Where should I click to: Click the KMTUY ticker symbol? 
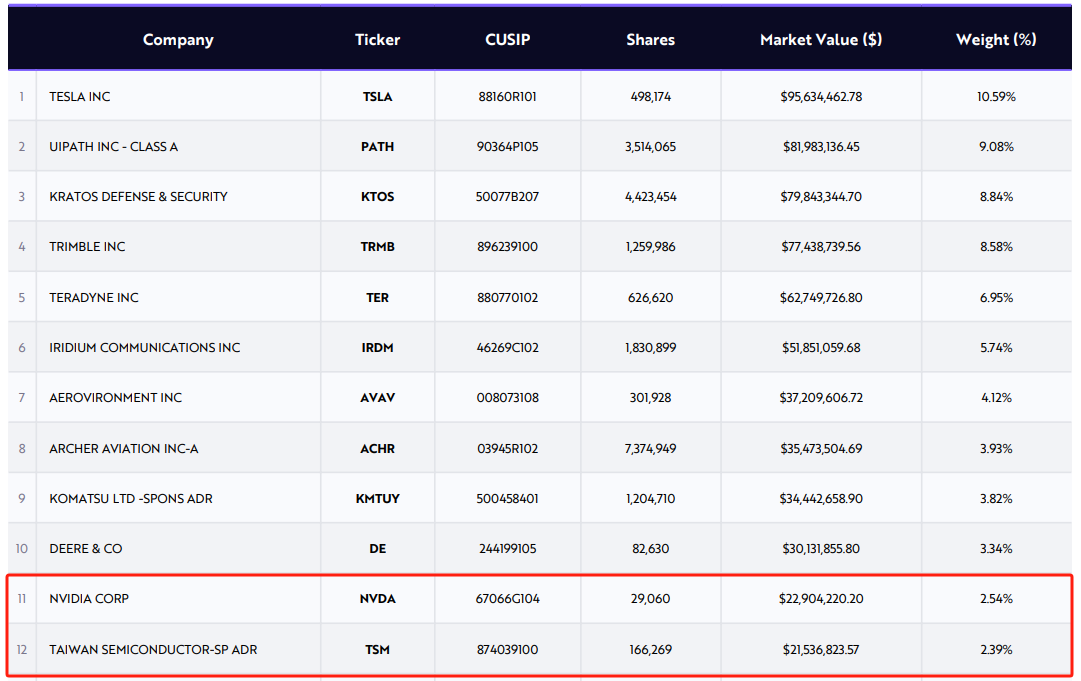[x=377, y=498]
